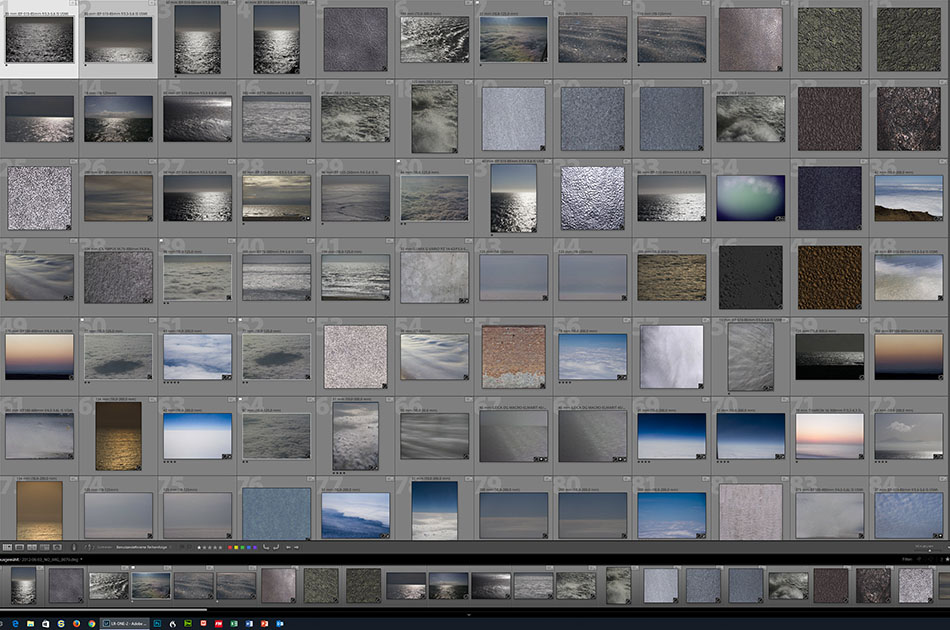
Task: Switch to Grid view in toolbar
Action: coord(7,547)
